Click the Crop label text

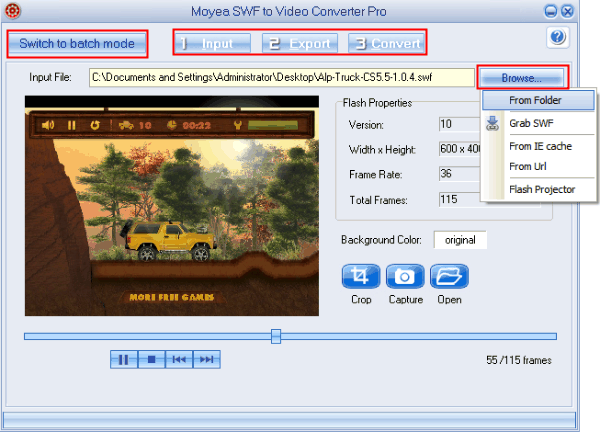[x=361, y=300]
